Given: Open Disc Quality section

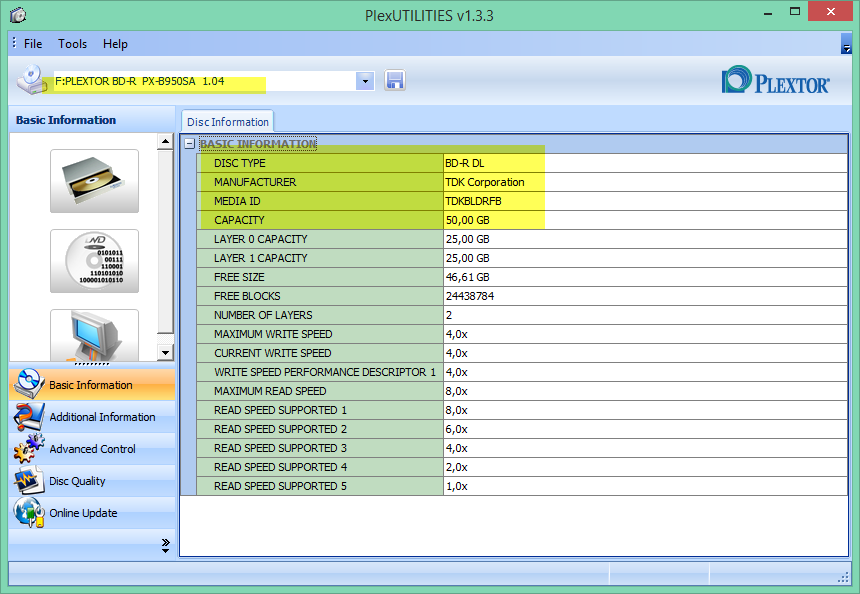Looking at the screenshot, I should tap(92, 481).
